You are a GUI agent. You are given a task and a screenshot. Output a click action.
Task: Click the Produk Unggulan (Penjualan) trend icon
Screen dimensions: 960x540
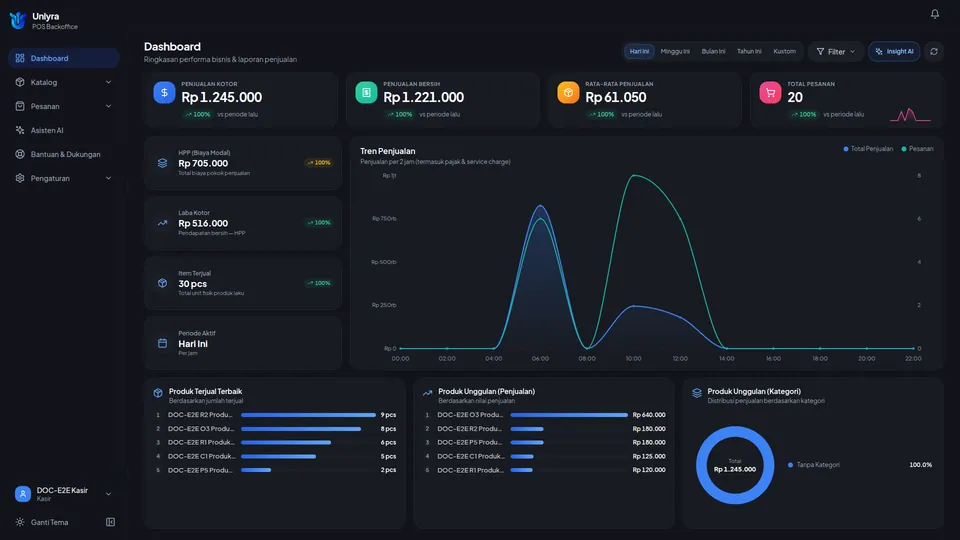click(x=427, y=393)
